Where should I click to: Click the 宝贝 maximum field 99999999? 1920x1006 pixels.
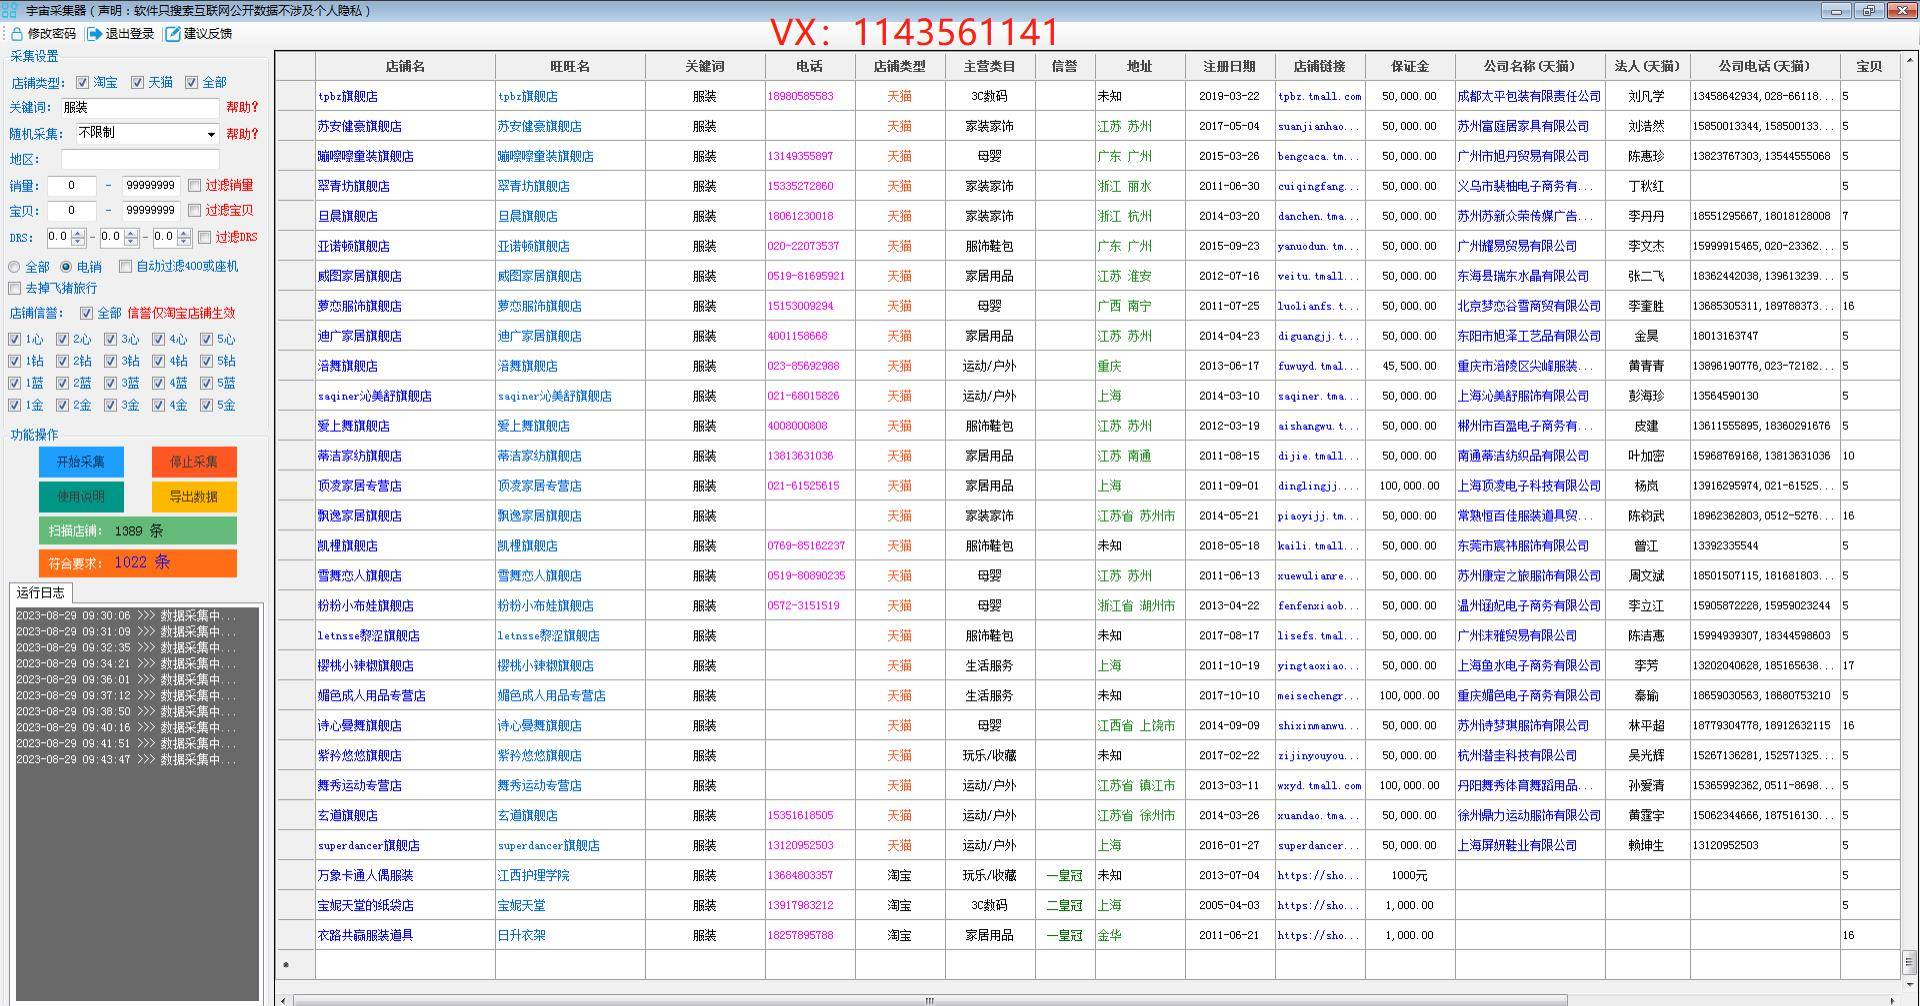point(151,211)
